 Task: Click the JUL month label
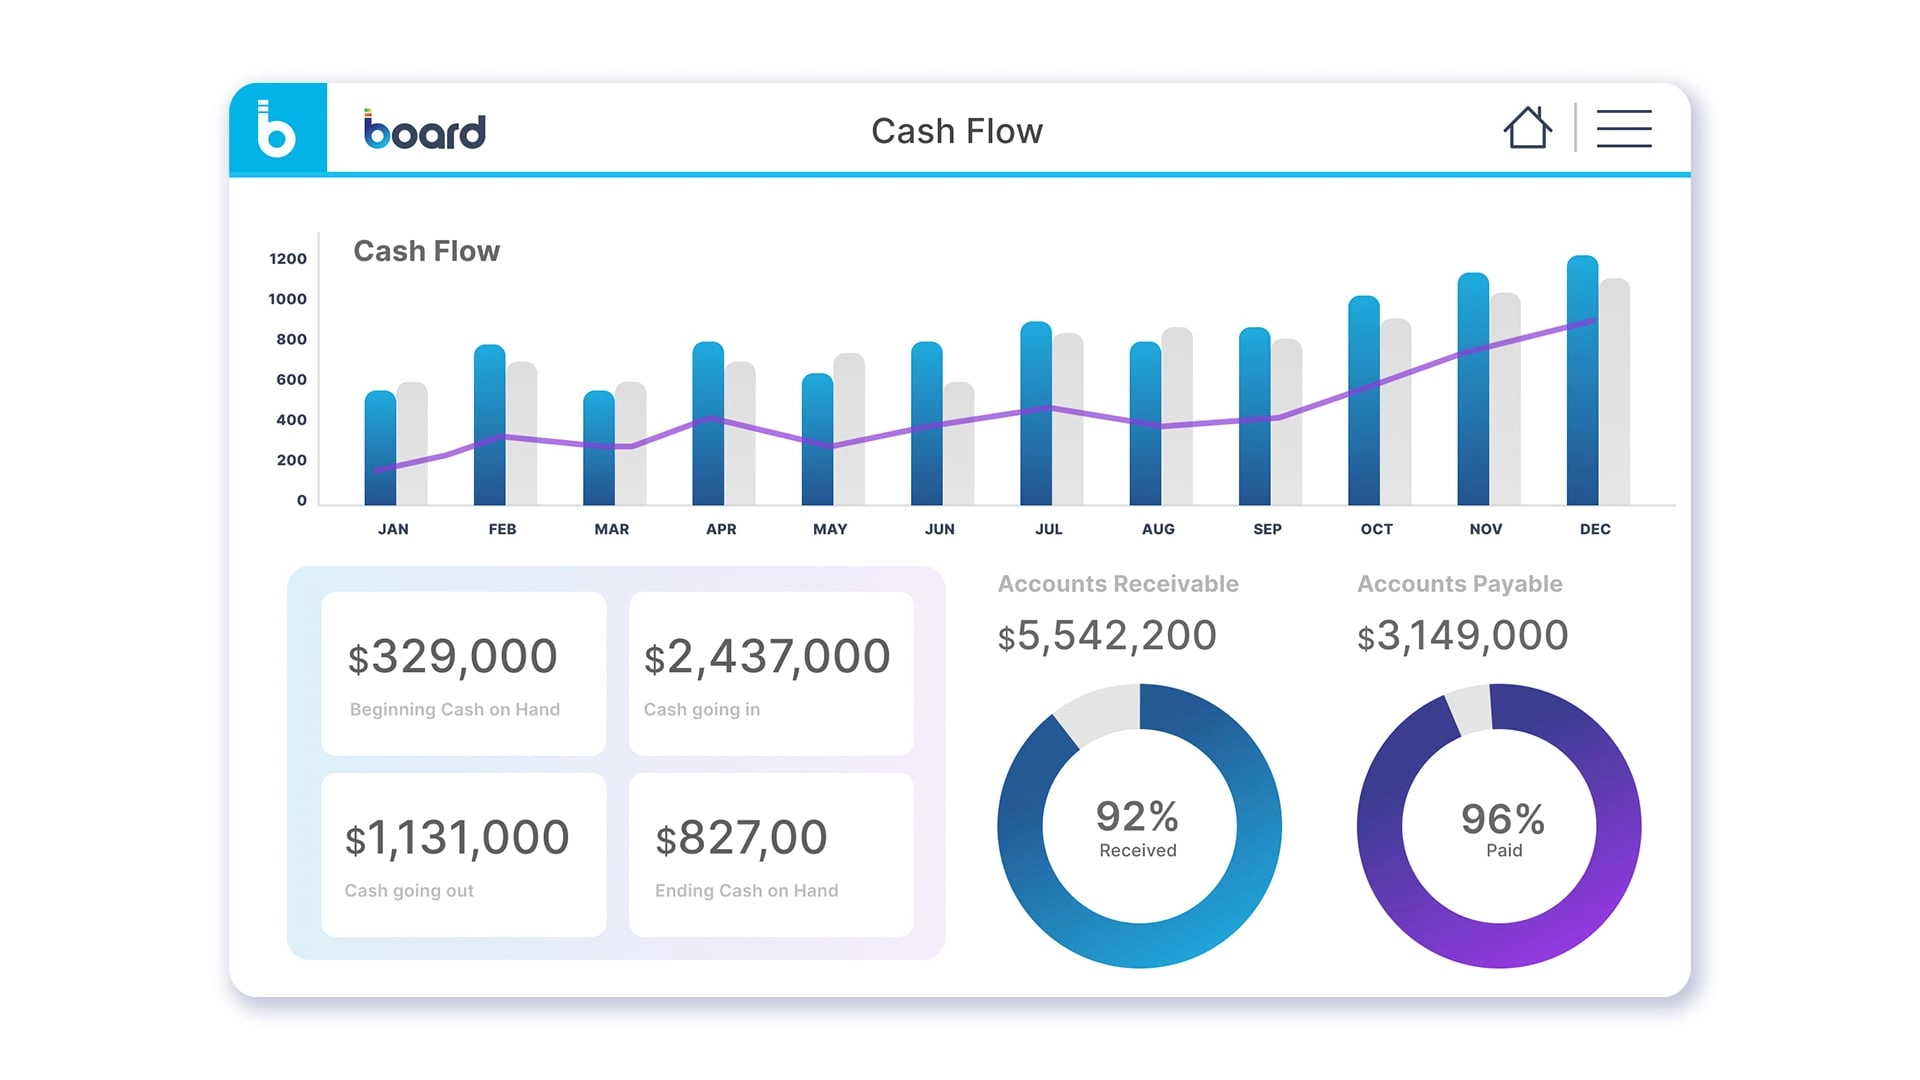[x=1047, y=529]
